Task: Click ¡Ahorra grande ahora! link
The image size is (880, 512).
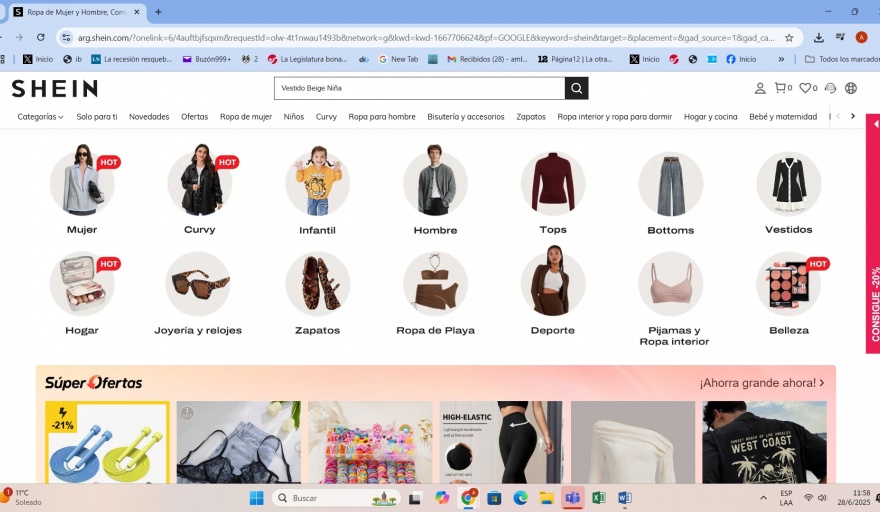Action: 762,383
